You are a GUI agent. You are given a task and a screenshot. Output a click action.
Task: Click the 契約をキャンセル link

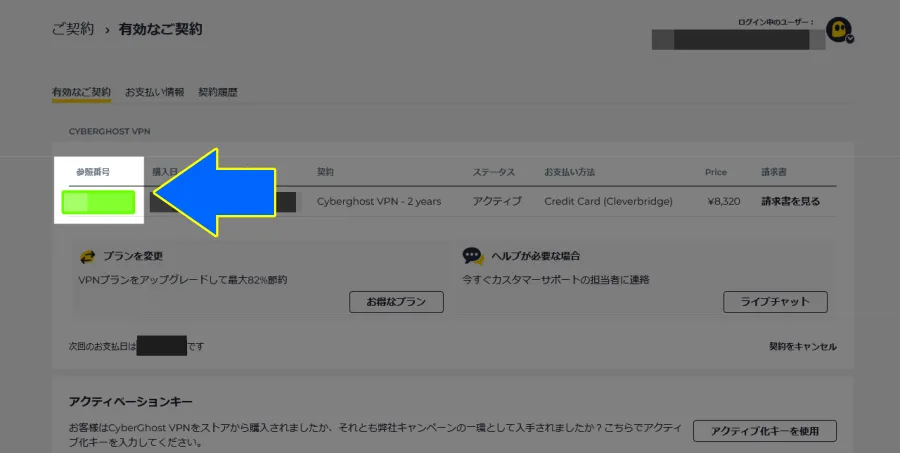point(802,346)
